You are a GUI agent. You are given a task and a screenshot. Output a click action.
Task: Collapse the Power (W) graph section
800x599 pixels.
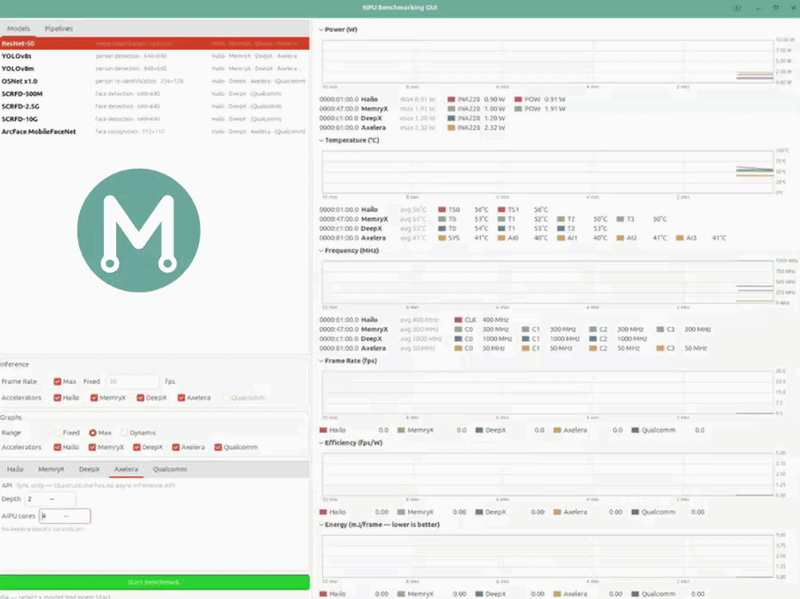click(x=321, y=30)
